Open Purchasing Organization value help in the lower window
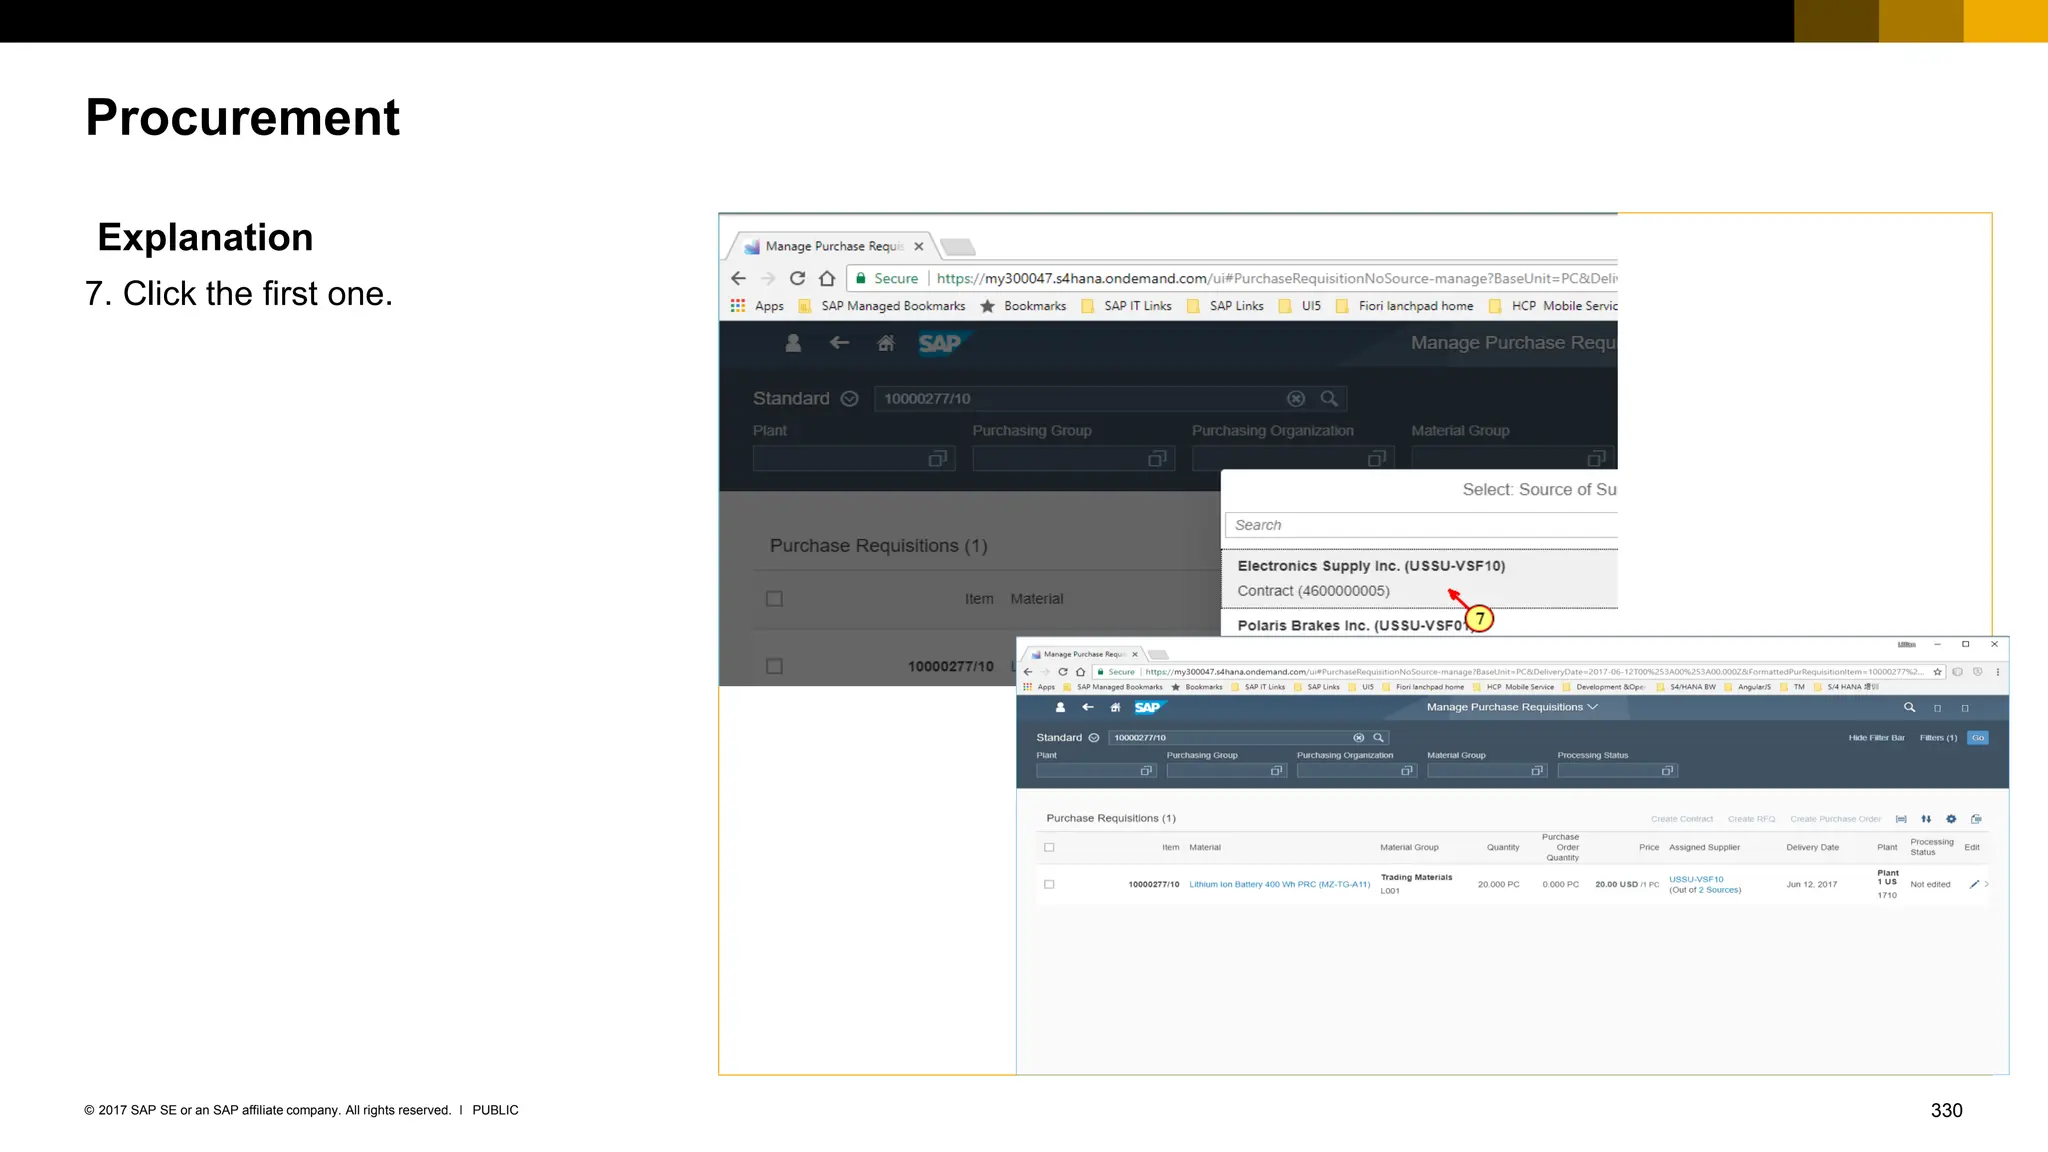 (x=1406, y=771)
